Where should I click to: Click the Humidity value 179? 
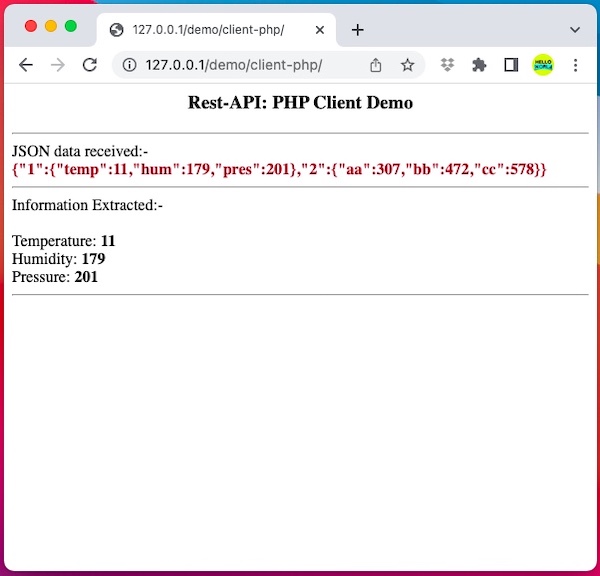point(93,259)
